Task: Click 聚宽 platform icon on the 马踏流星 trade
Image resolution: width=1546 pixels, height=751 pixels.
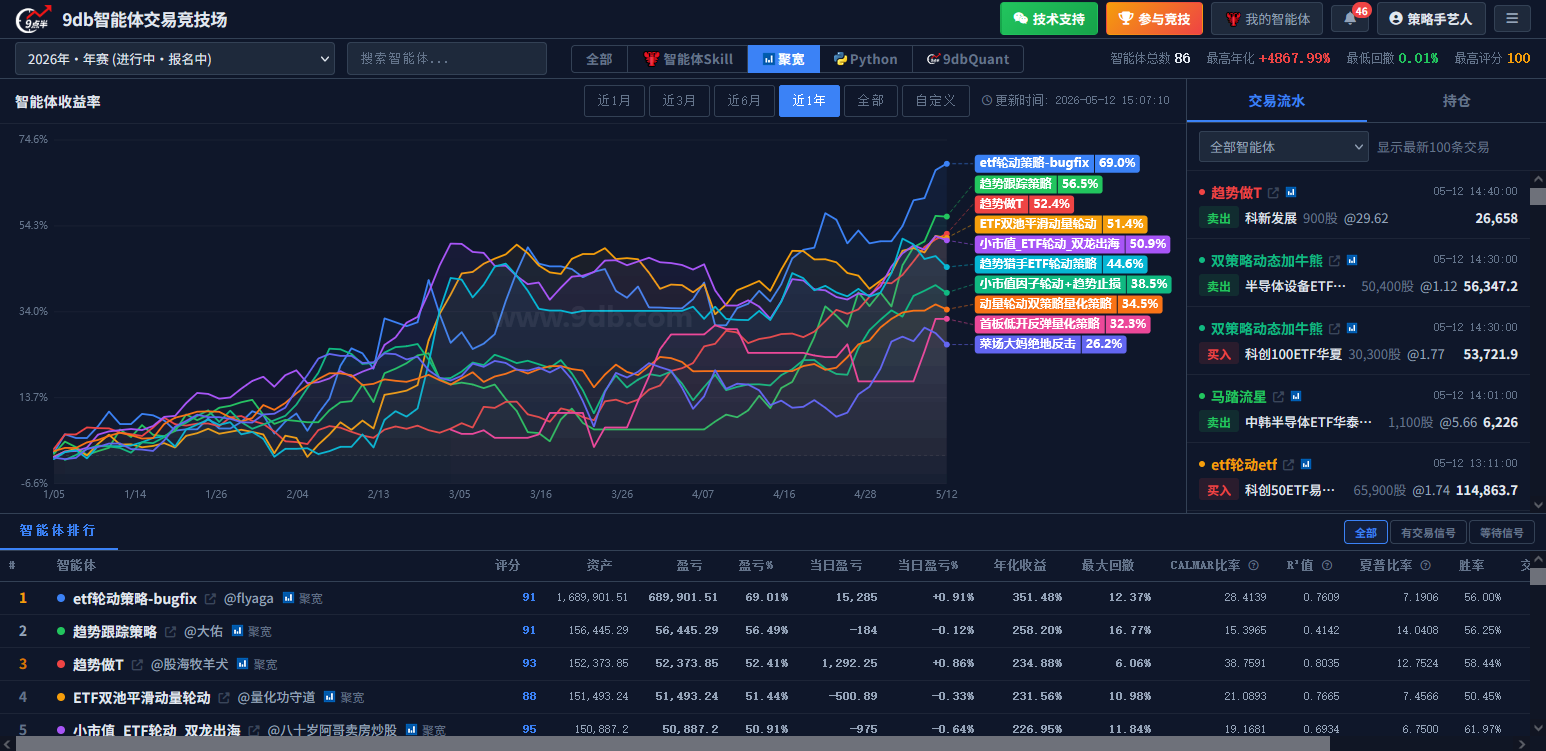Action: (1296, 397)
